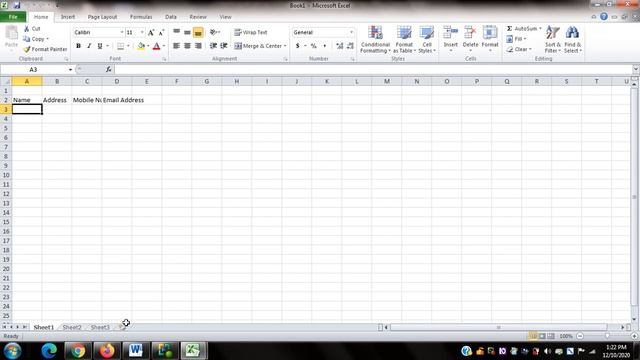The image size is (640, 360).
Task: Expand Merge & Center dropdown arrow
Action: point(285,46)
